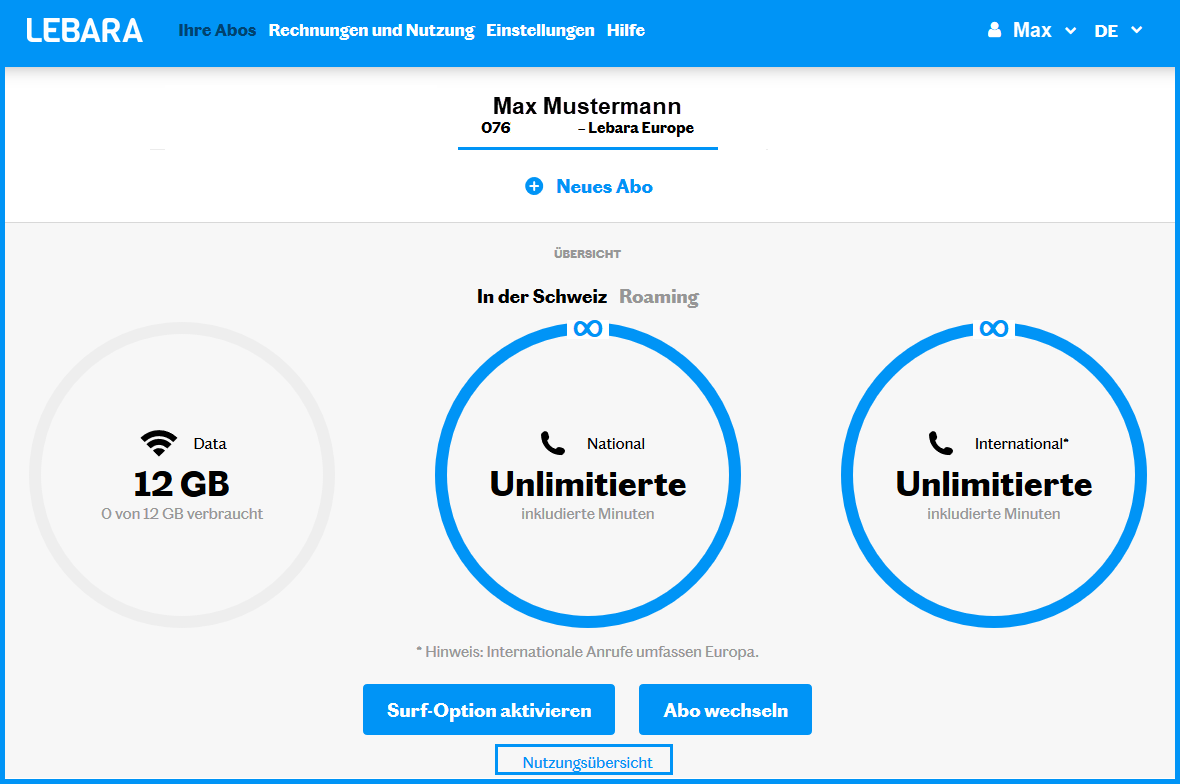Viewport: 1180px width, 784px height.
Task: Select the Max Mustermann subscription tab
Action: (x=587, y=118)
